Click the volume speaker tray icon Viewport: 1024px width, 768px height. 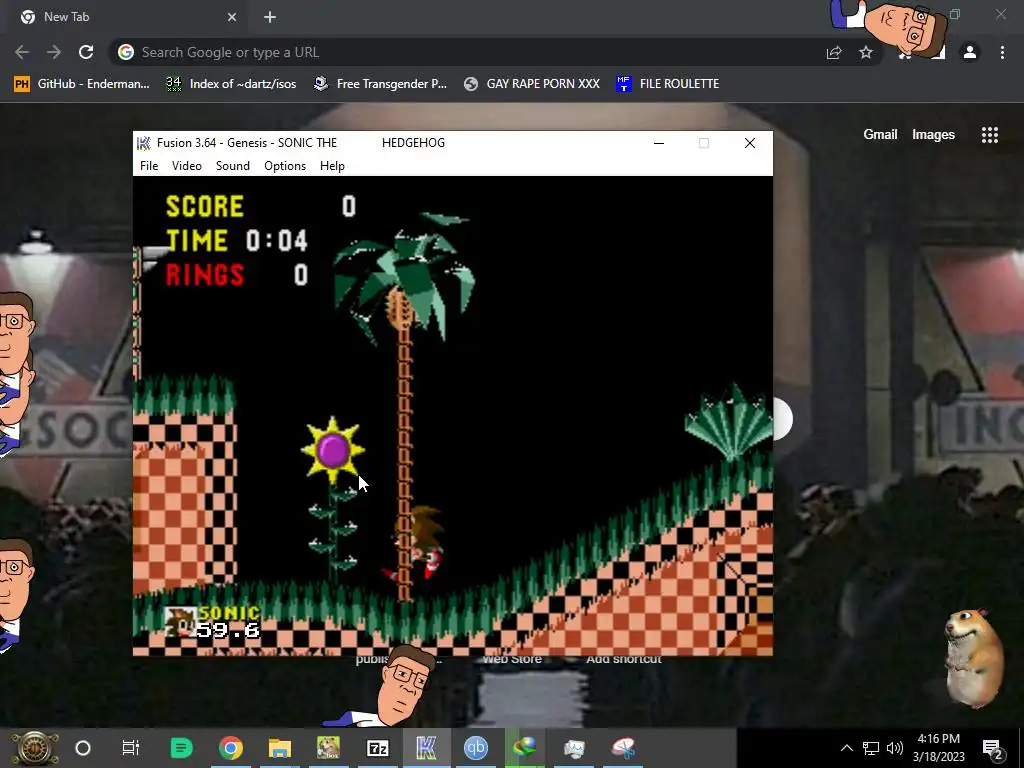click(x=895, y=748)
